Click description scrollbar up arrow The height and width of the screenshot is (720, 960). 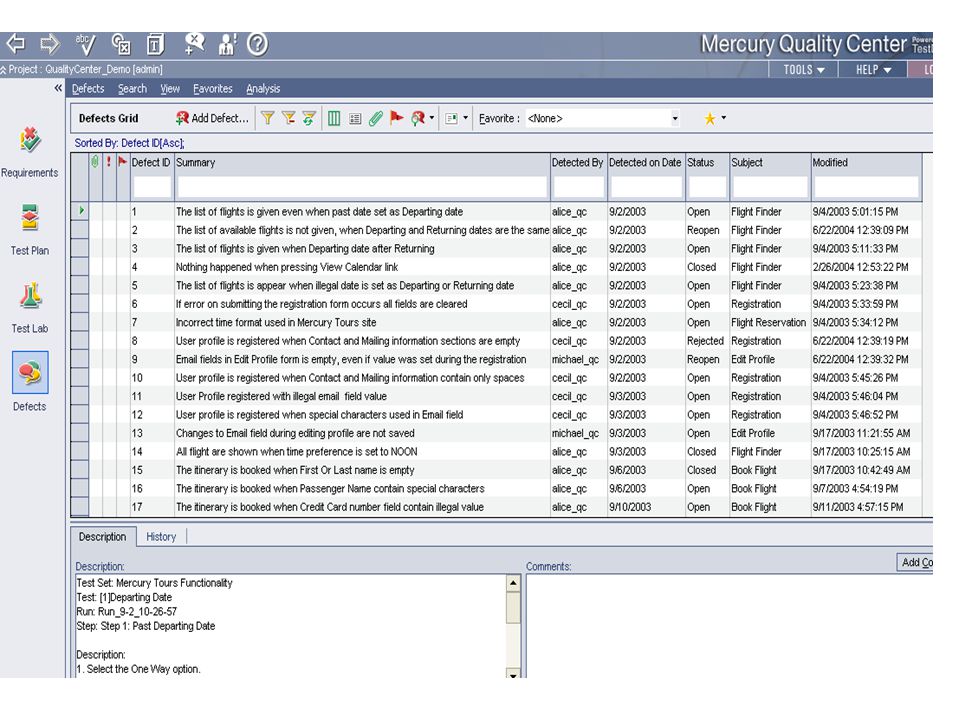pyautogui.click(x=513, y=582)
